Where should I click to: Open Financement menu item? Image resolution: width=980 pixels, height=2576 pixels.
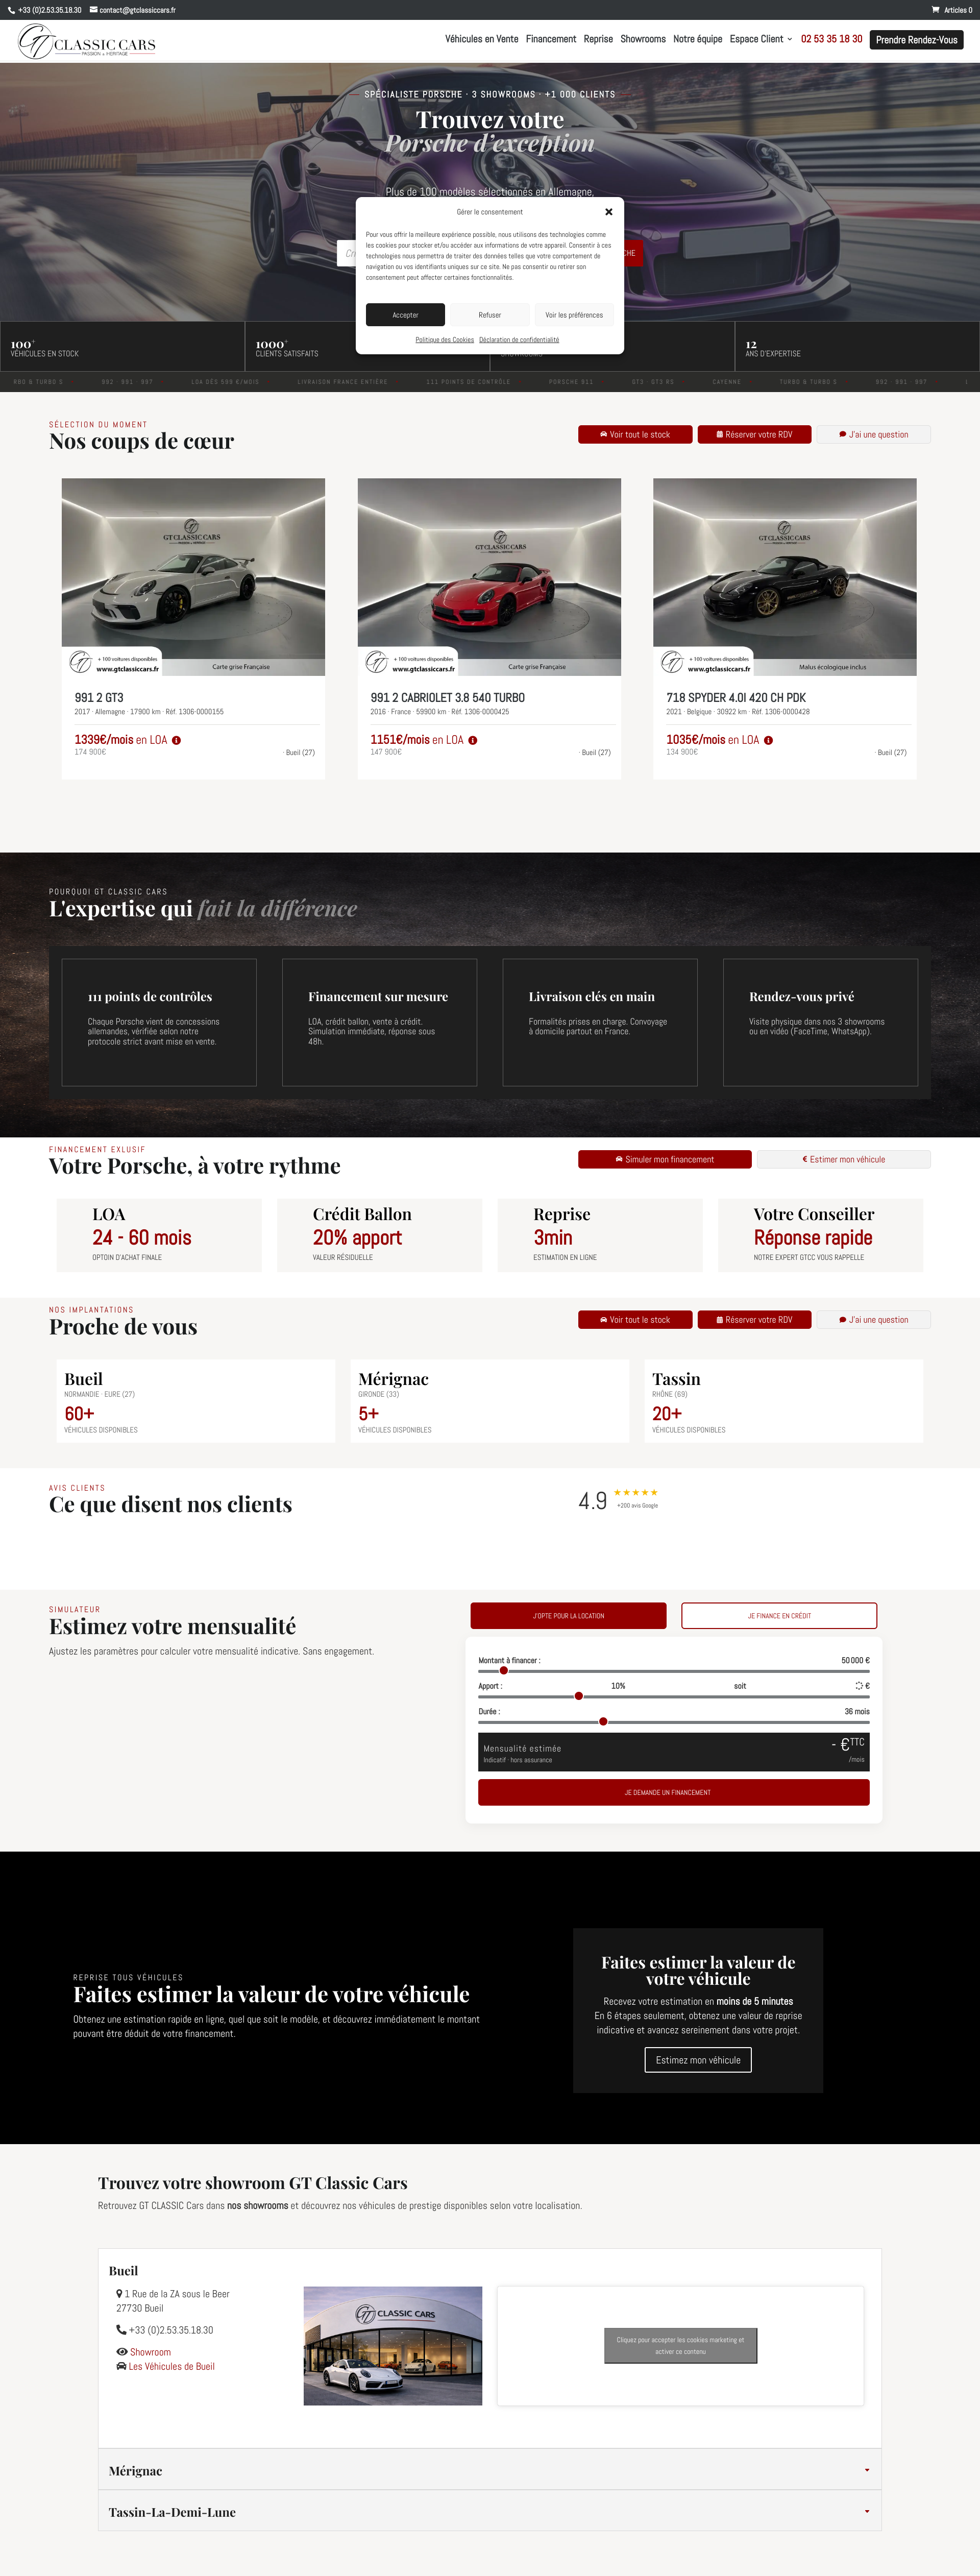click(551, 39)
